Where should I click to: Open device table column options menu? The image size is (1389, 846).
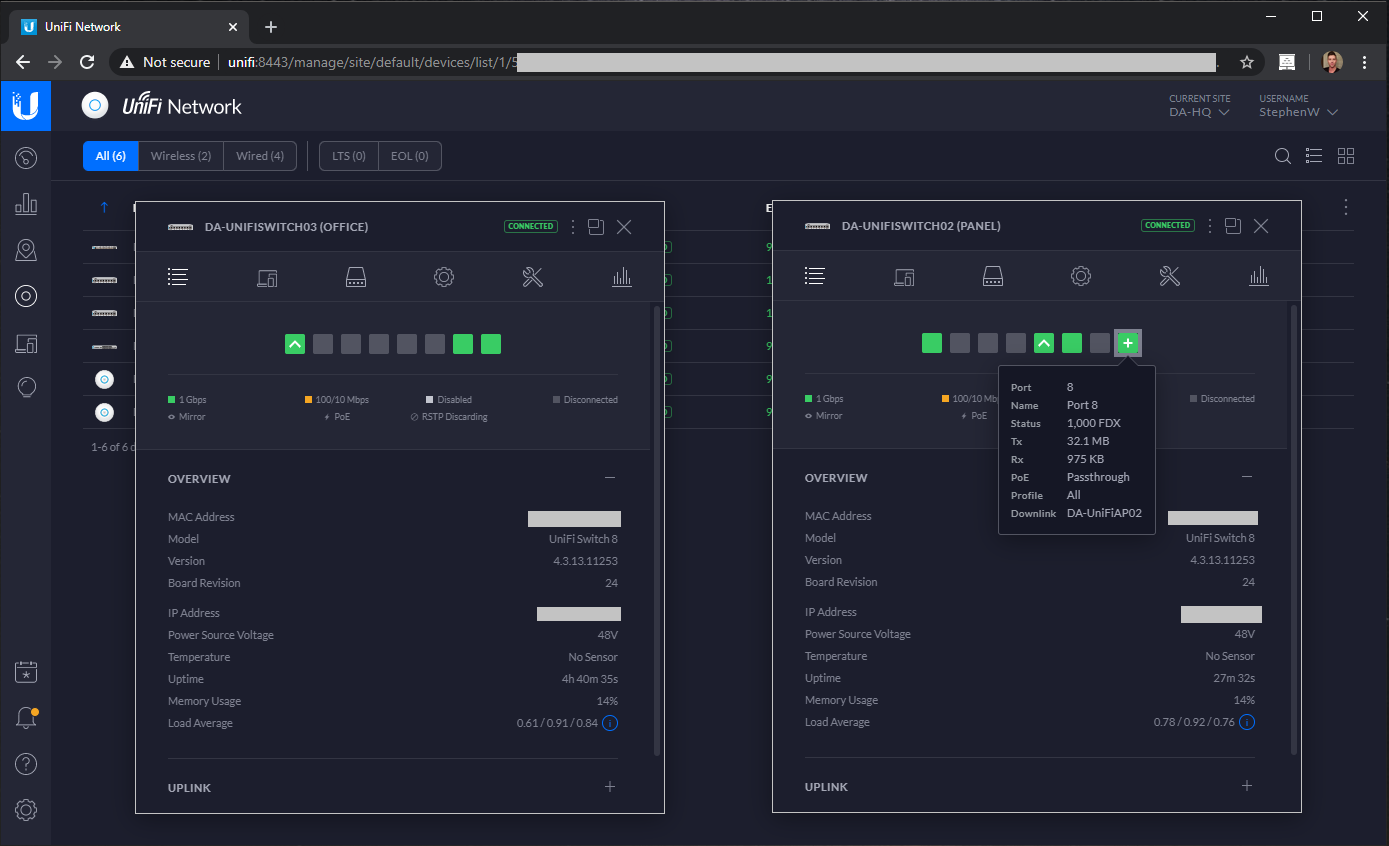tap(1346, 207)
